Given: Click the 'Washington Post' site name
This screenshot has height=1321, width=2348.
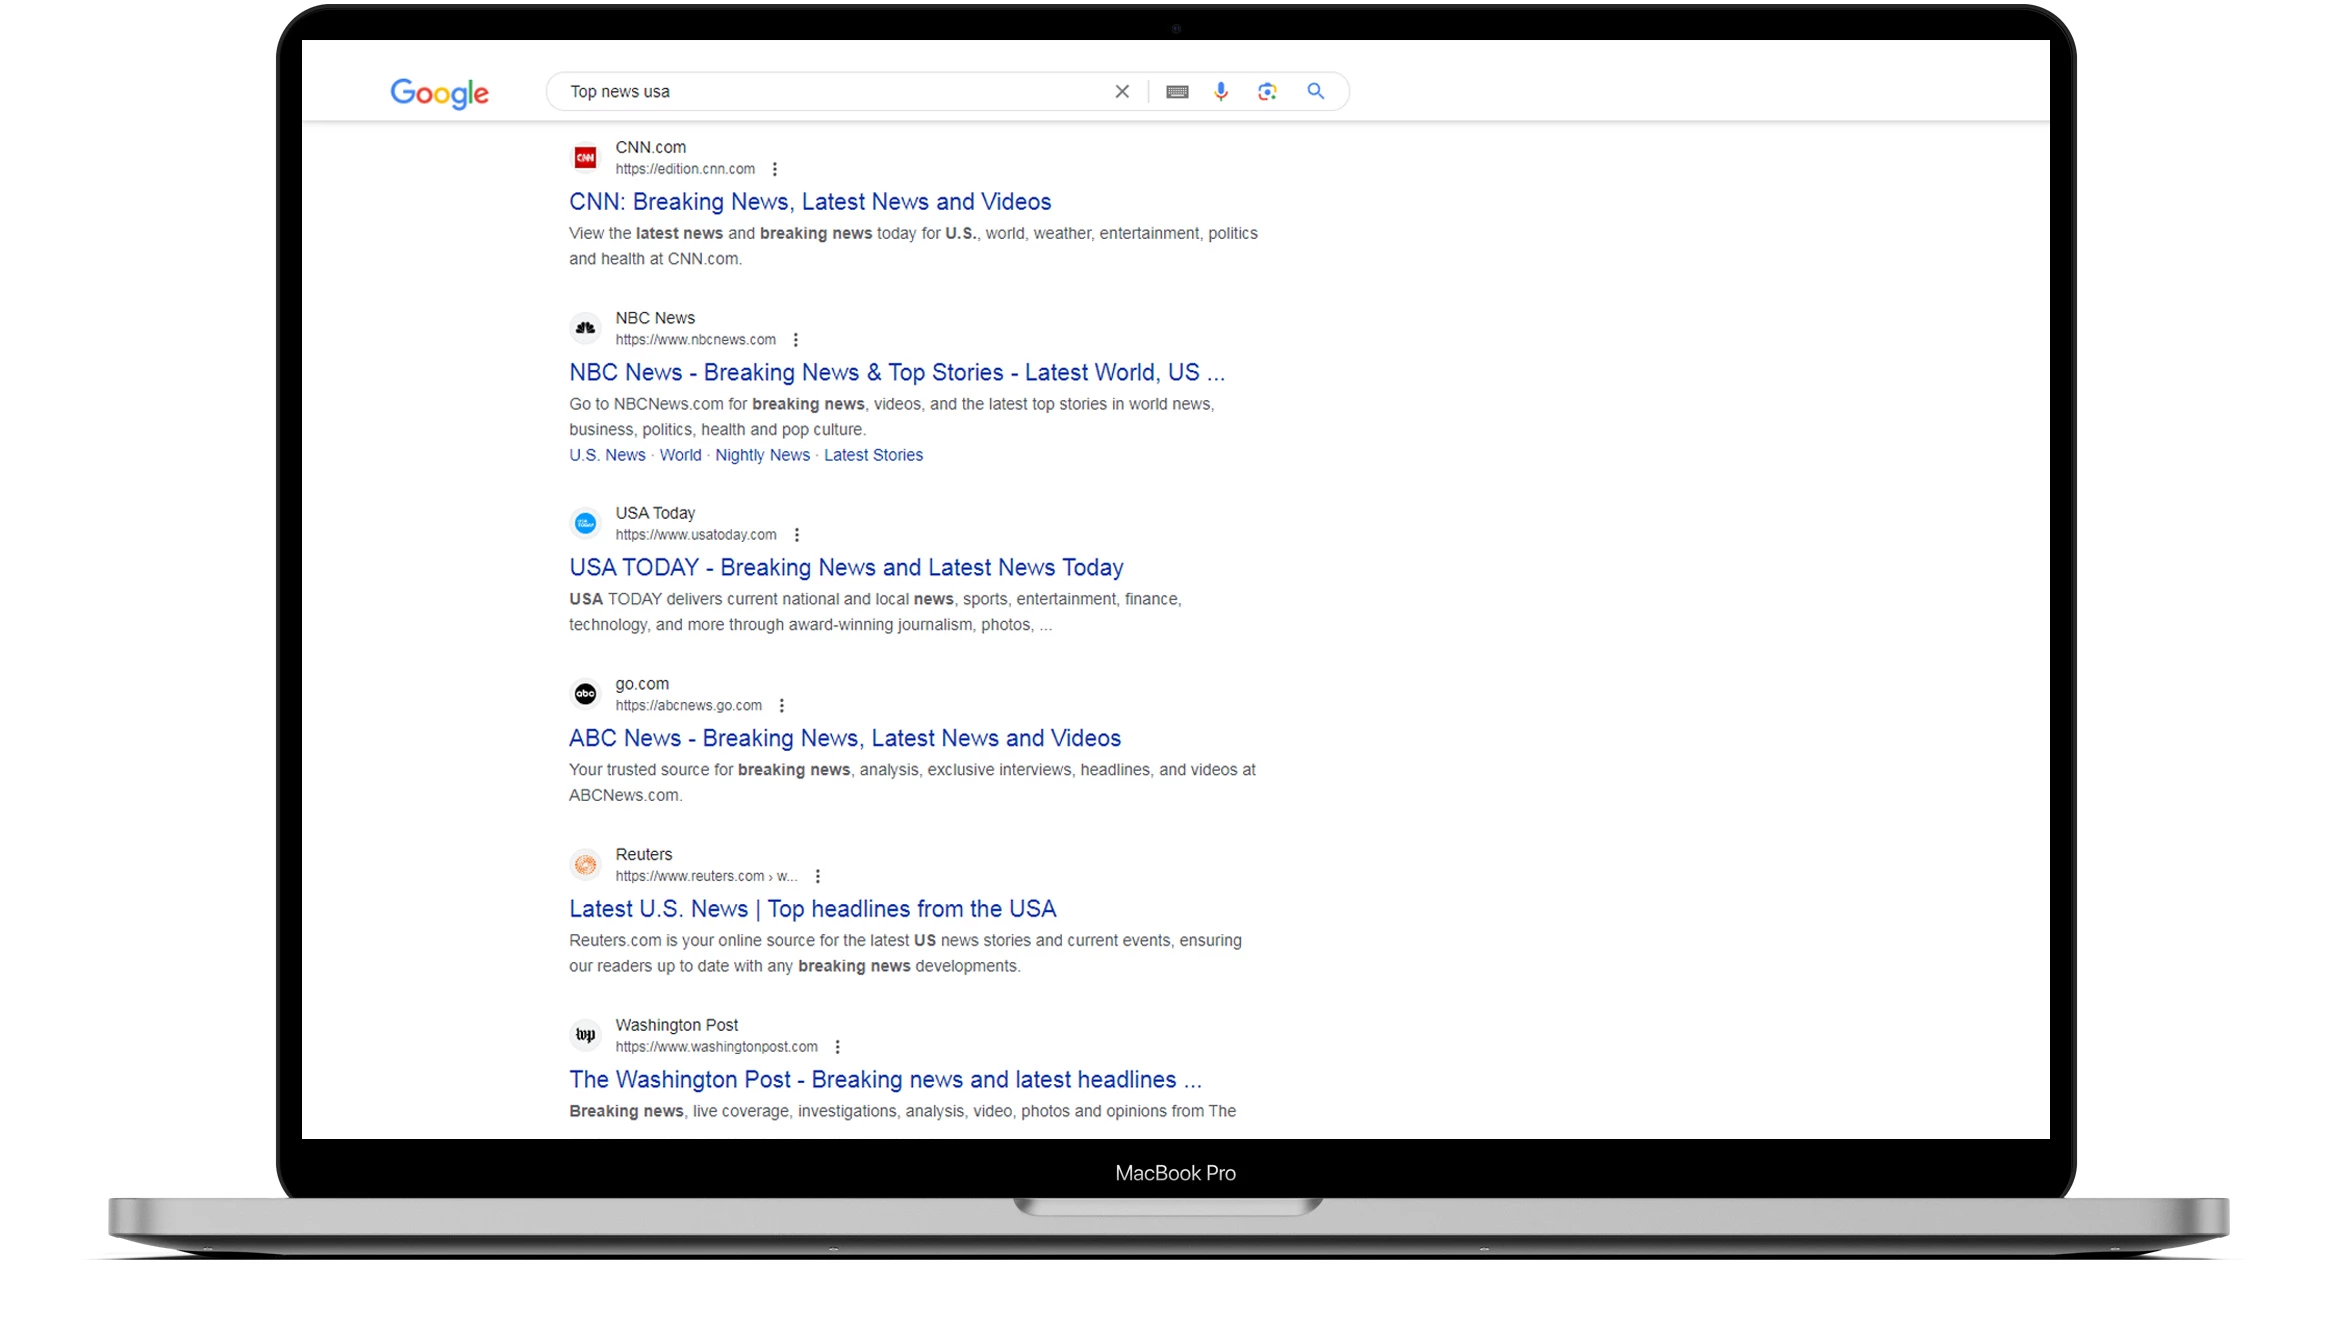Looking at the screenshot, I should [676, 1025].
